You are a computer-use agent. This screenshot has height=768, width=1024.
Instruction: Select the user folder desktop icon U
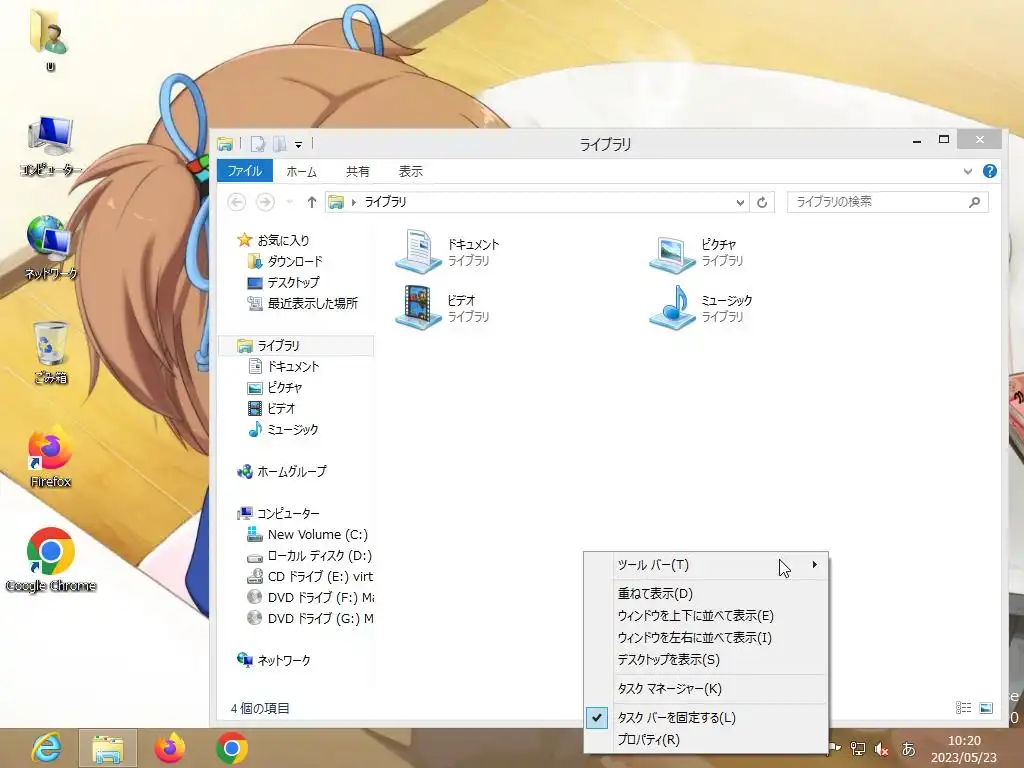(50, 39)
